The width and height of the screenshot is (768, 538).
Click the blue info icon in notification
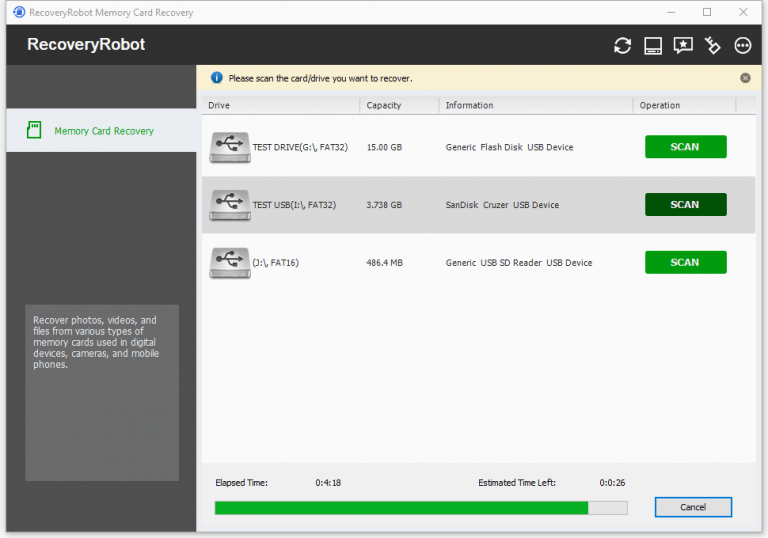(216, 78)
